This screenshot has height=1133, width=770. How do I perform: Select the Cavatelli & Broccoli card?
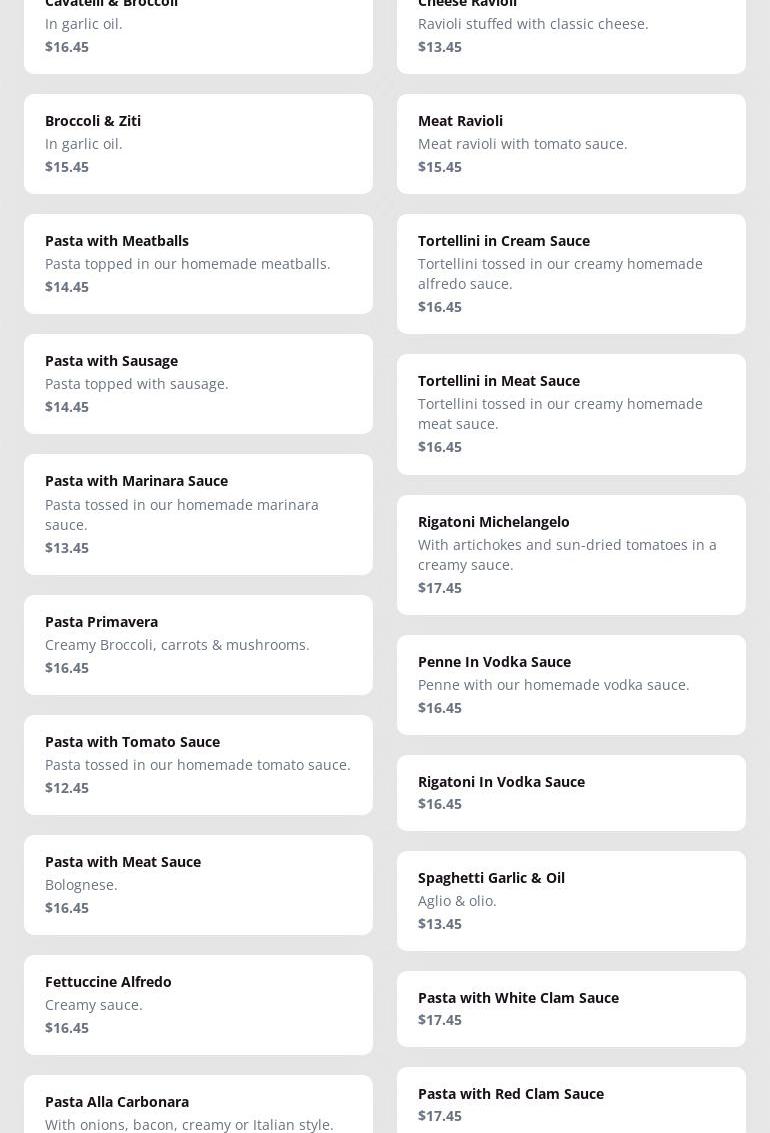coord(198,30)
